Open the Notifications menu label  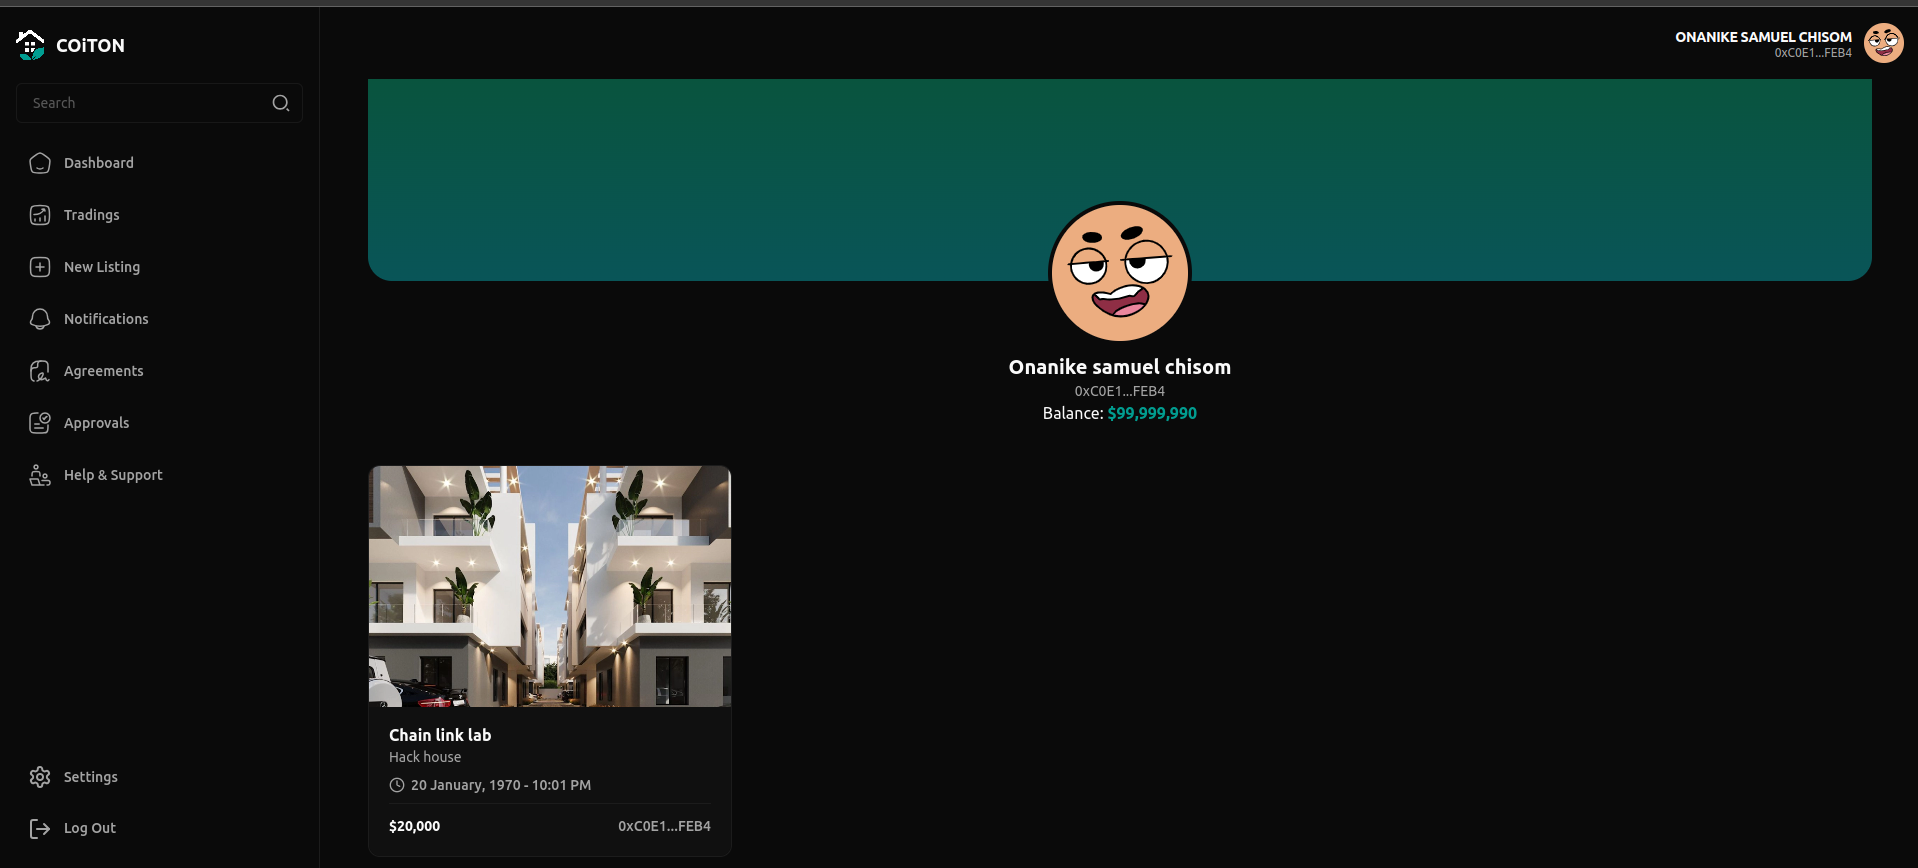pyautogui.click(x=106, y=319)
